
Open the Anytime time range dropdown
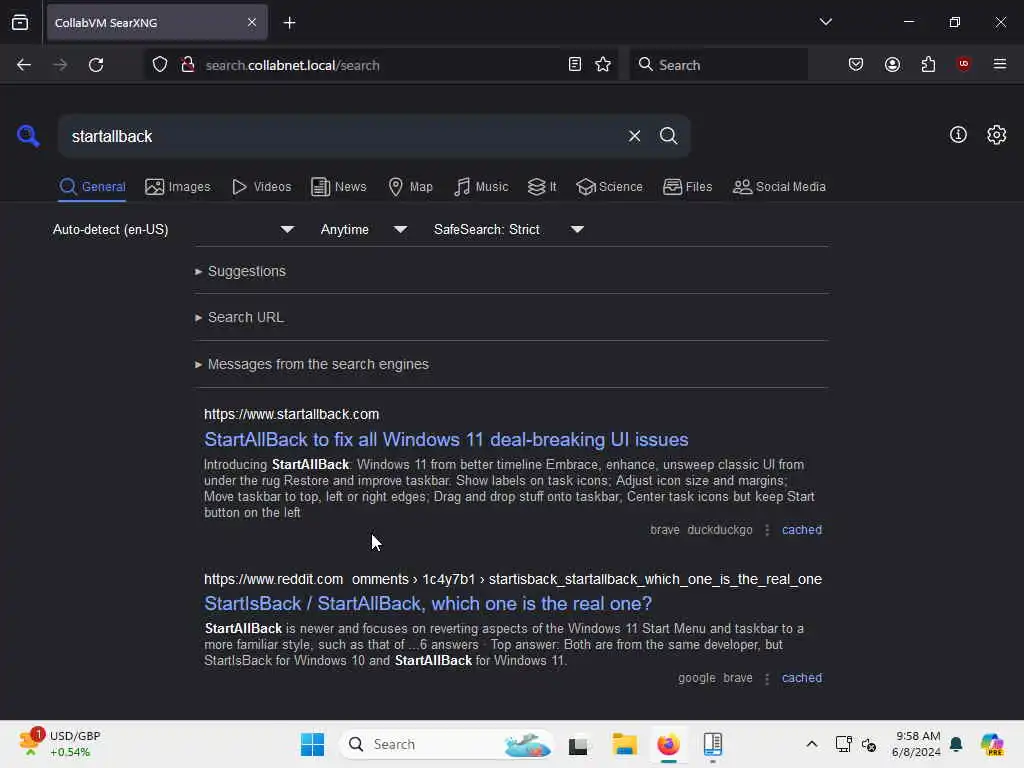(364, 229)
